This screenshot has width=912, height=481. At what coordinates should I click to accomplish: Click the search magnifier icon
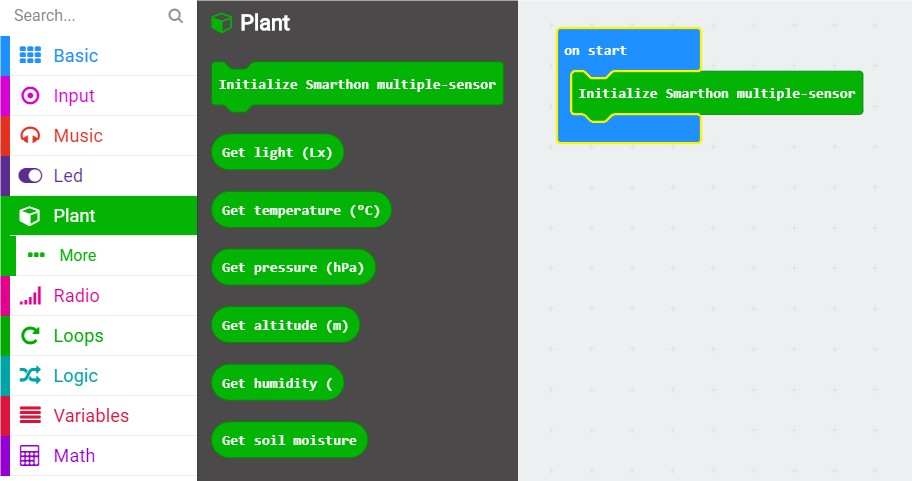[176, 16]
